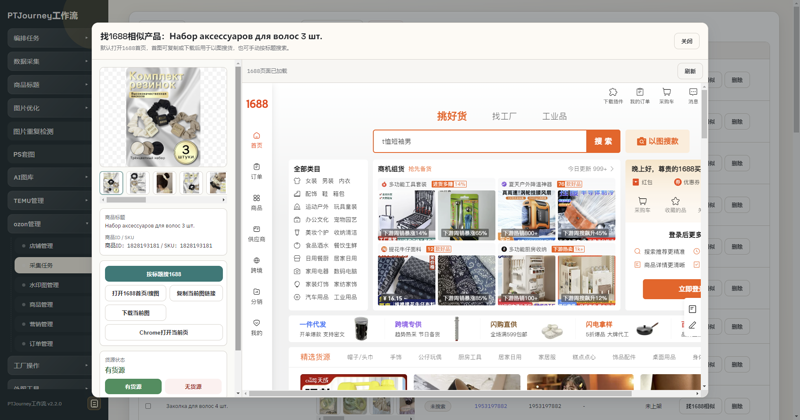Expand the 今日更新 999+ arrow
This screenshot has height=420, width=800.
(612, 169)
